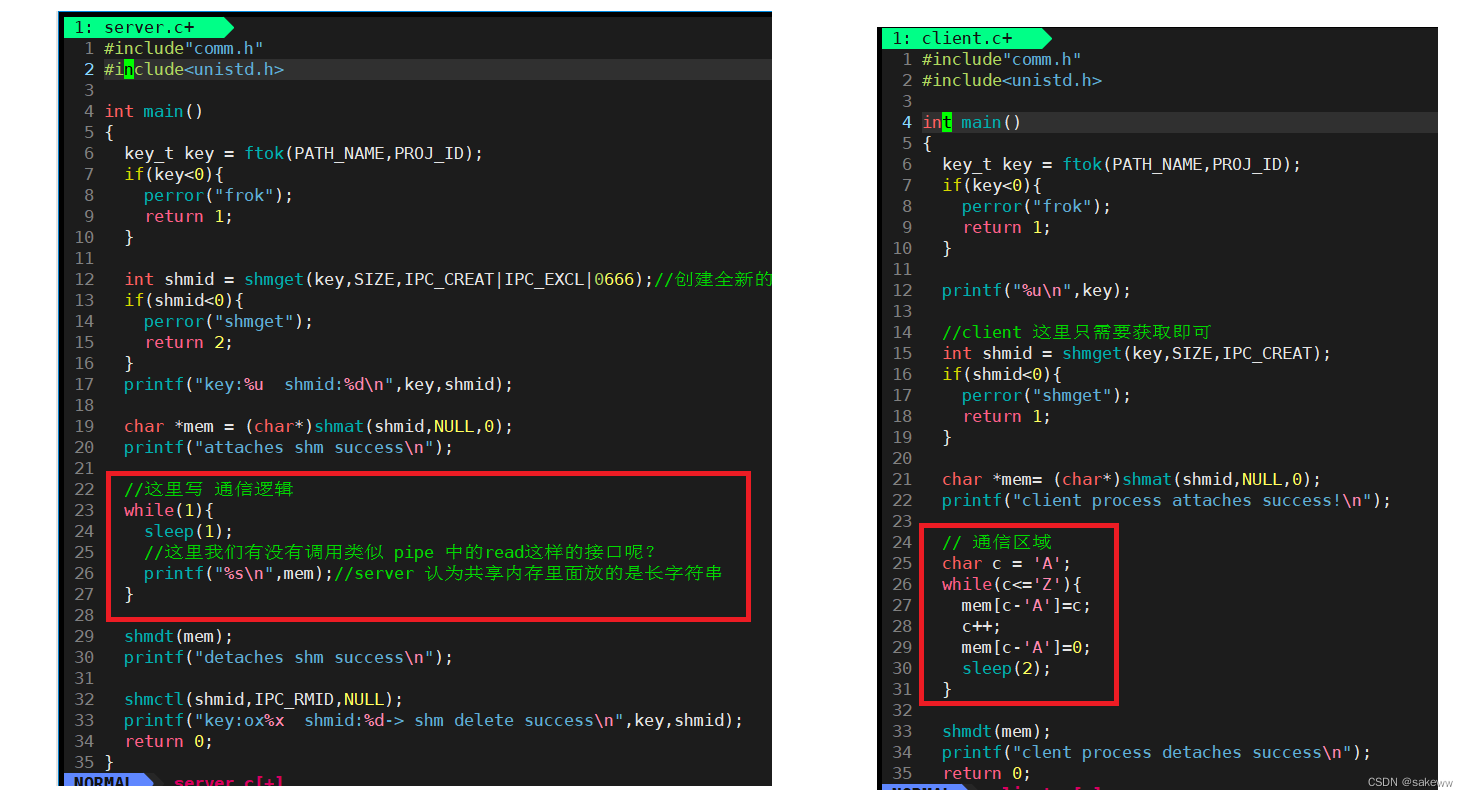Click #include"comm.h" line in client.c
1468x797 pixels.
1002,59
